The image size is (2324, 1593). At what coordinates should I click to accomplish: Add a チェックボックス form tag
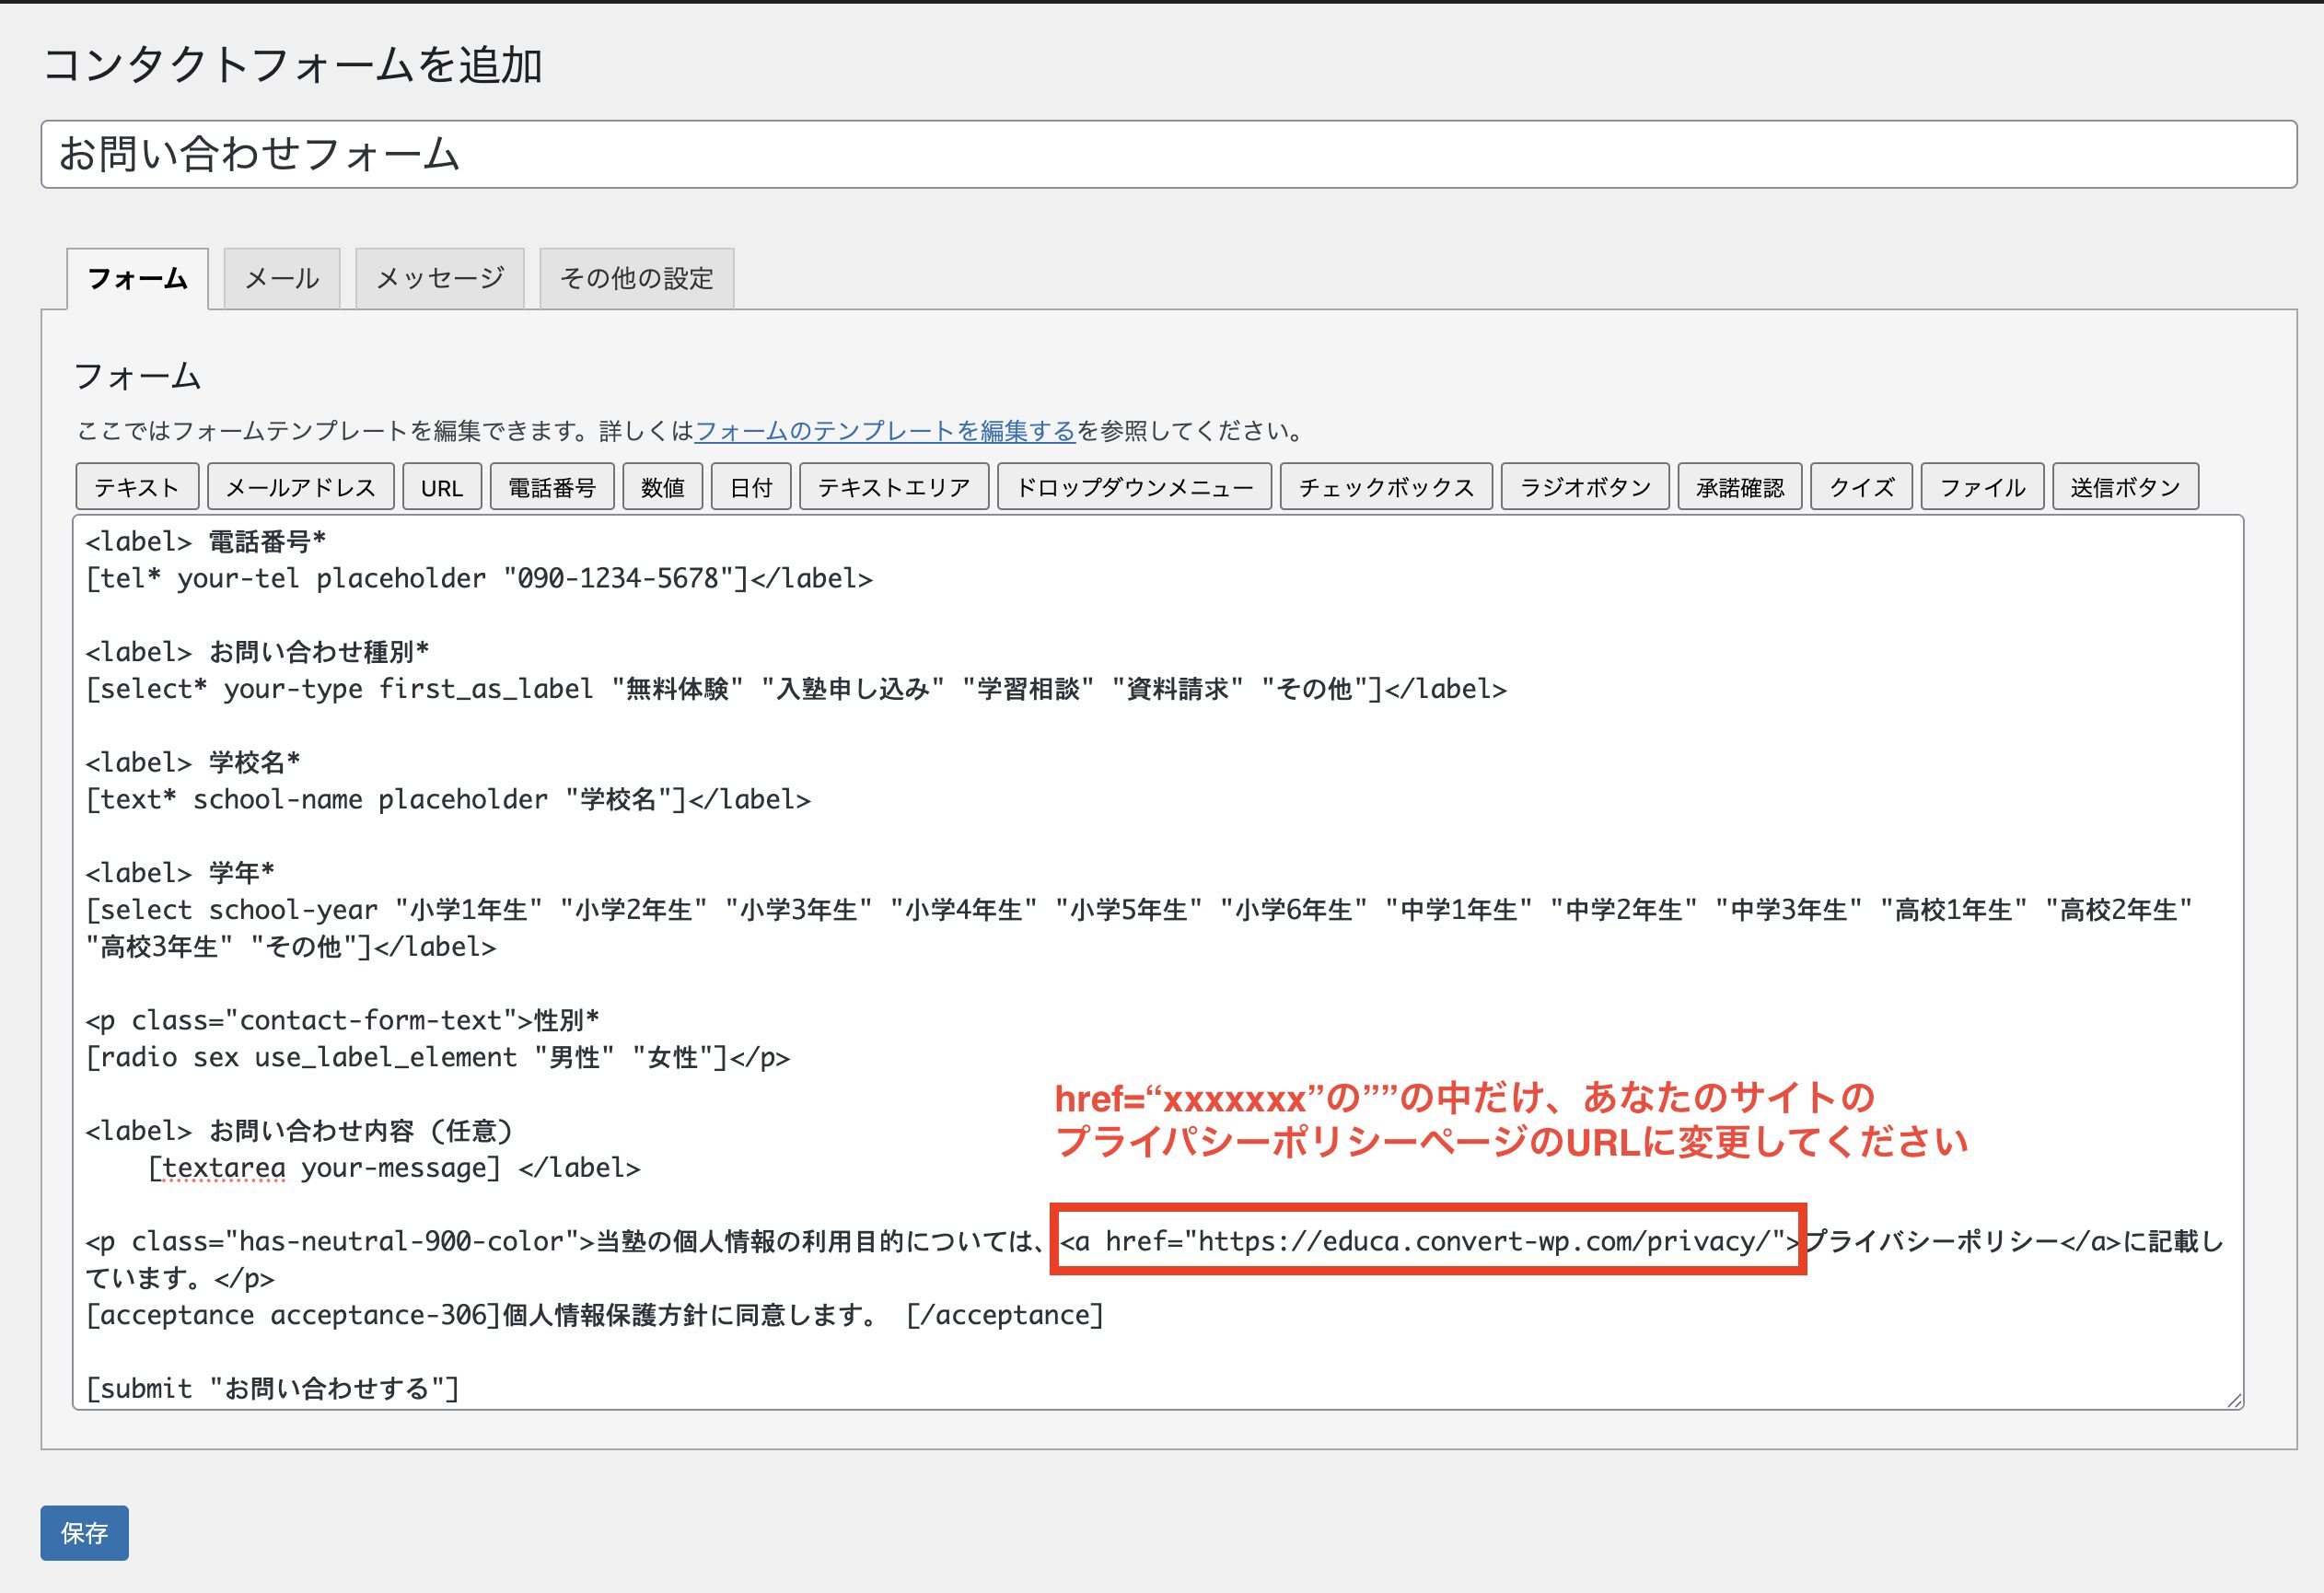[x=1385, y=487]
